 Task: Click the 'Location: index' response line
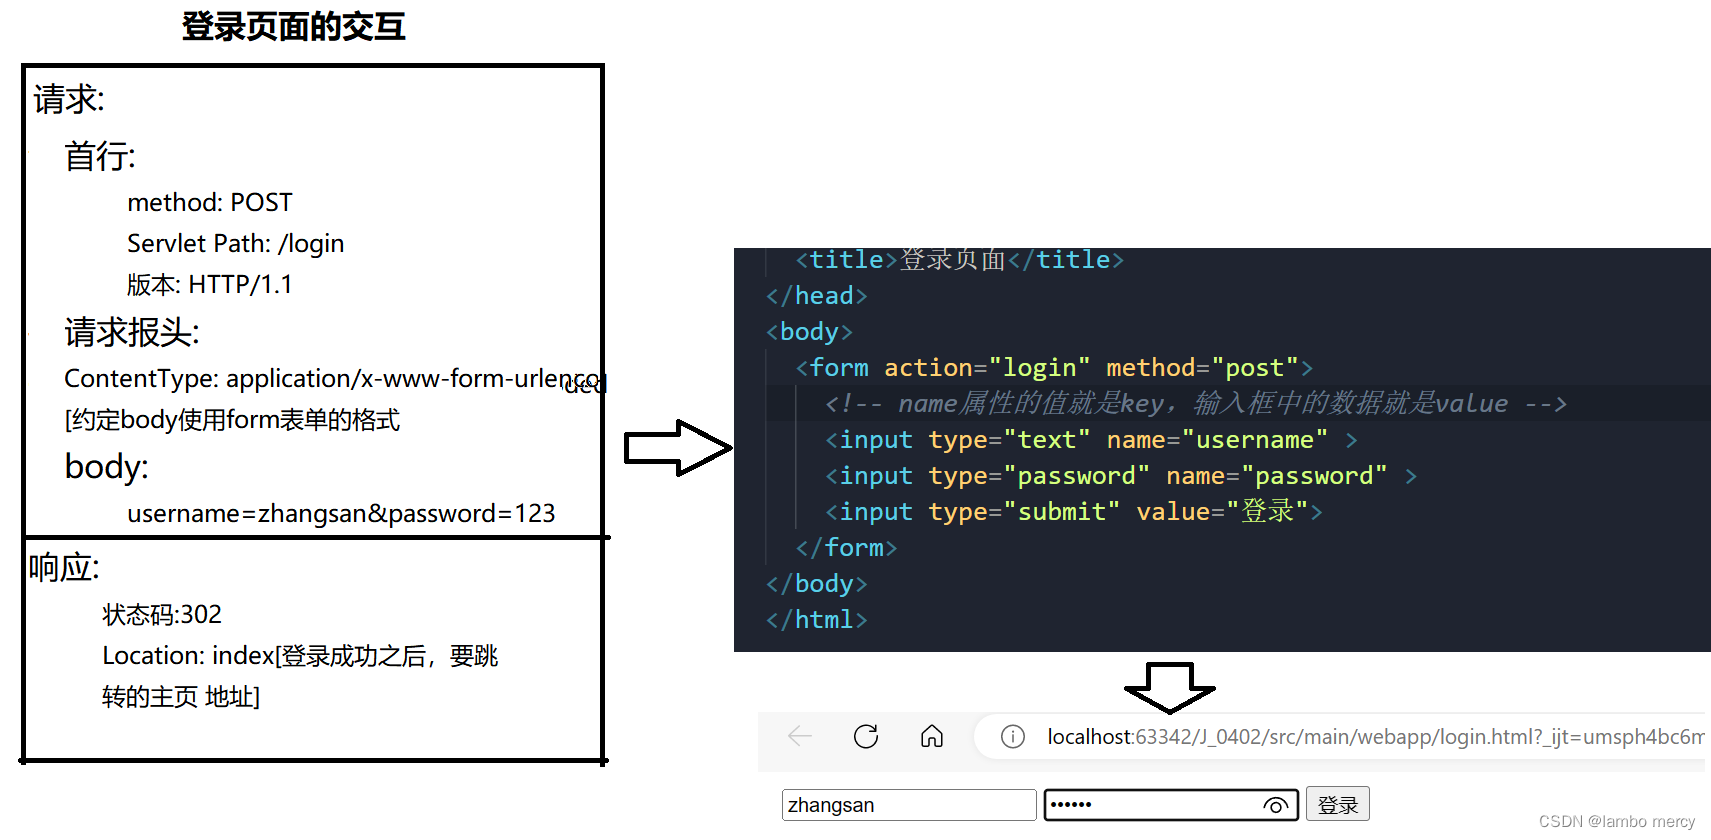click(x=300, y=656)
